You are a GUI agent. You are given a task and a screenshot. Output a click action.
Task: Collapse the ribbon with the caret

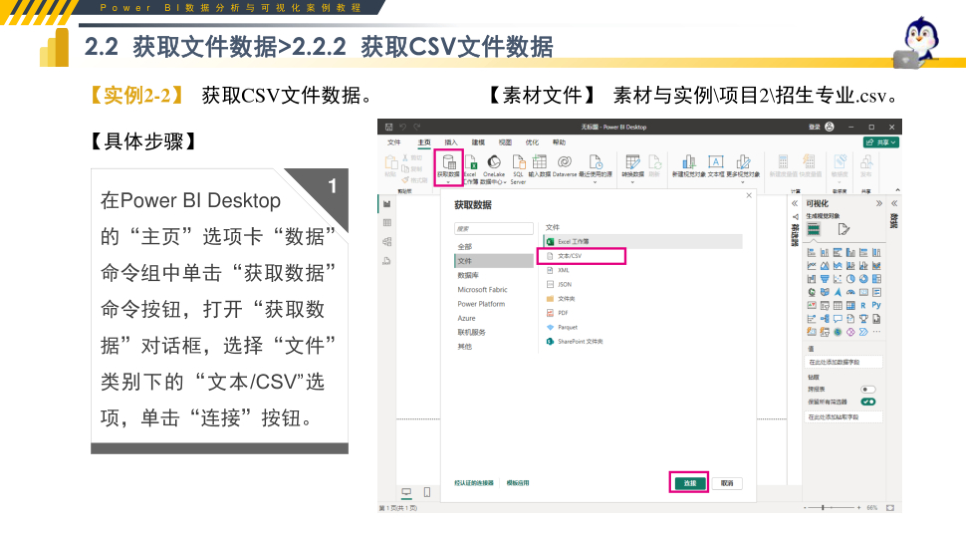897,190
